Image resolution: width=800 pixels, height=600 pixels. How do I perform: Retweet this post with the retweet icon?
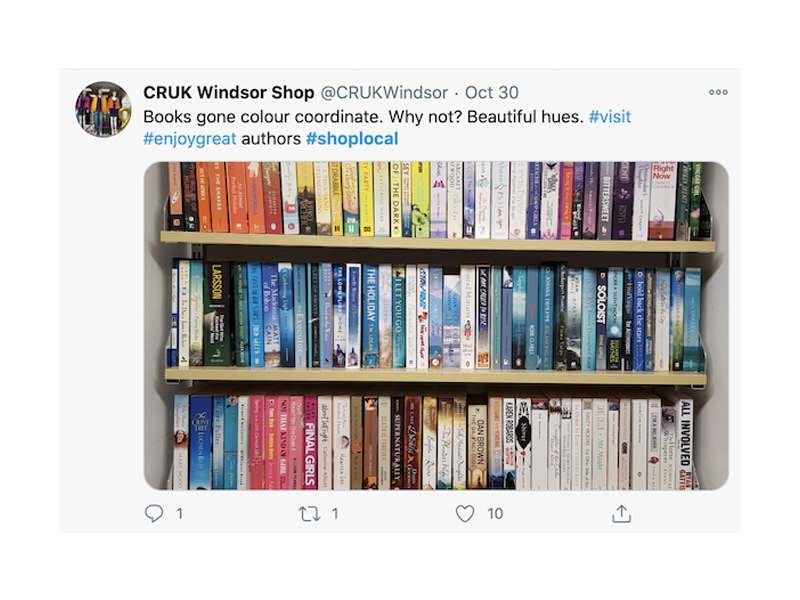[310, 514]
